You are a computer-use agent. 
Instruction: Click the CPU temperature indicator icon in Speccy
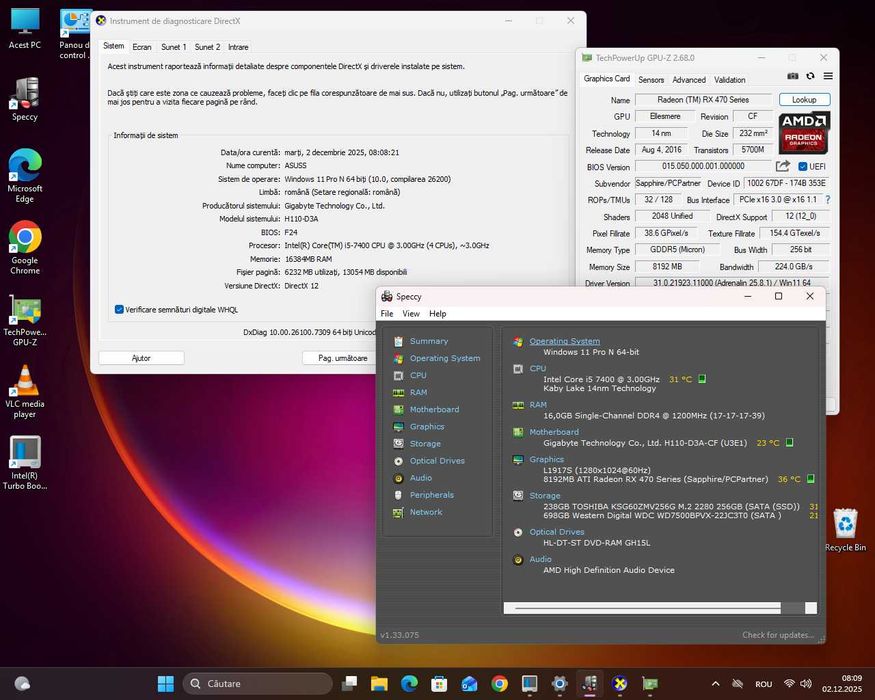coord(702,379)
